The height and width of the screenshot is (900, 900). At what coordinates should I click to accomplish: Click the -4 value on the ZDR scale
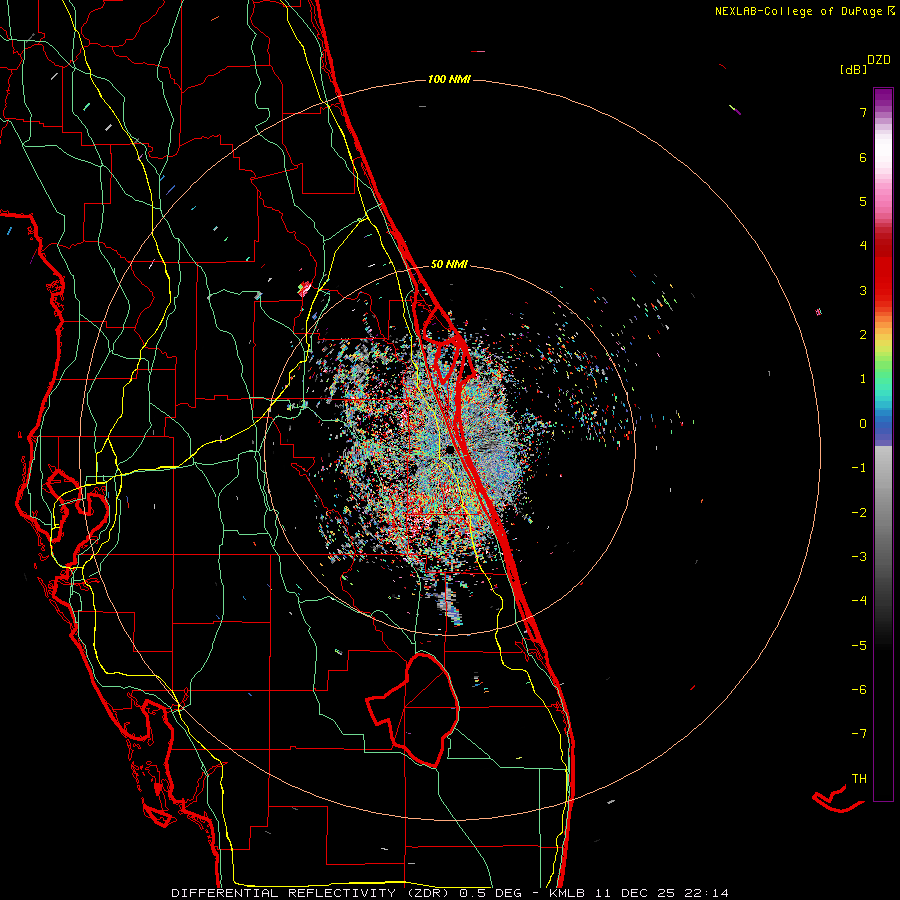859,601
